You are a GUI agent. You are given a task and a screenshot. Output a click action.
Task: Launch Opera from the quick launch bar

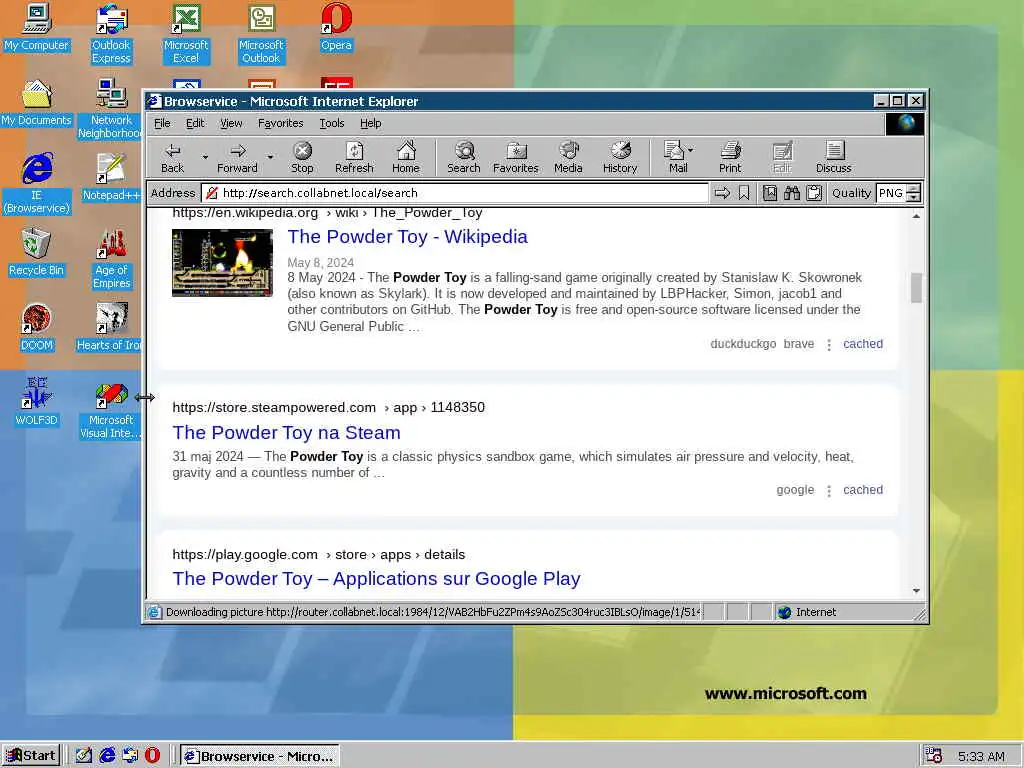pyautogui.click(x=152, y=756)
